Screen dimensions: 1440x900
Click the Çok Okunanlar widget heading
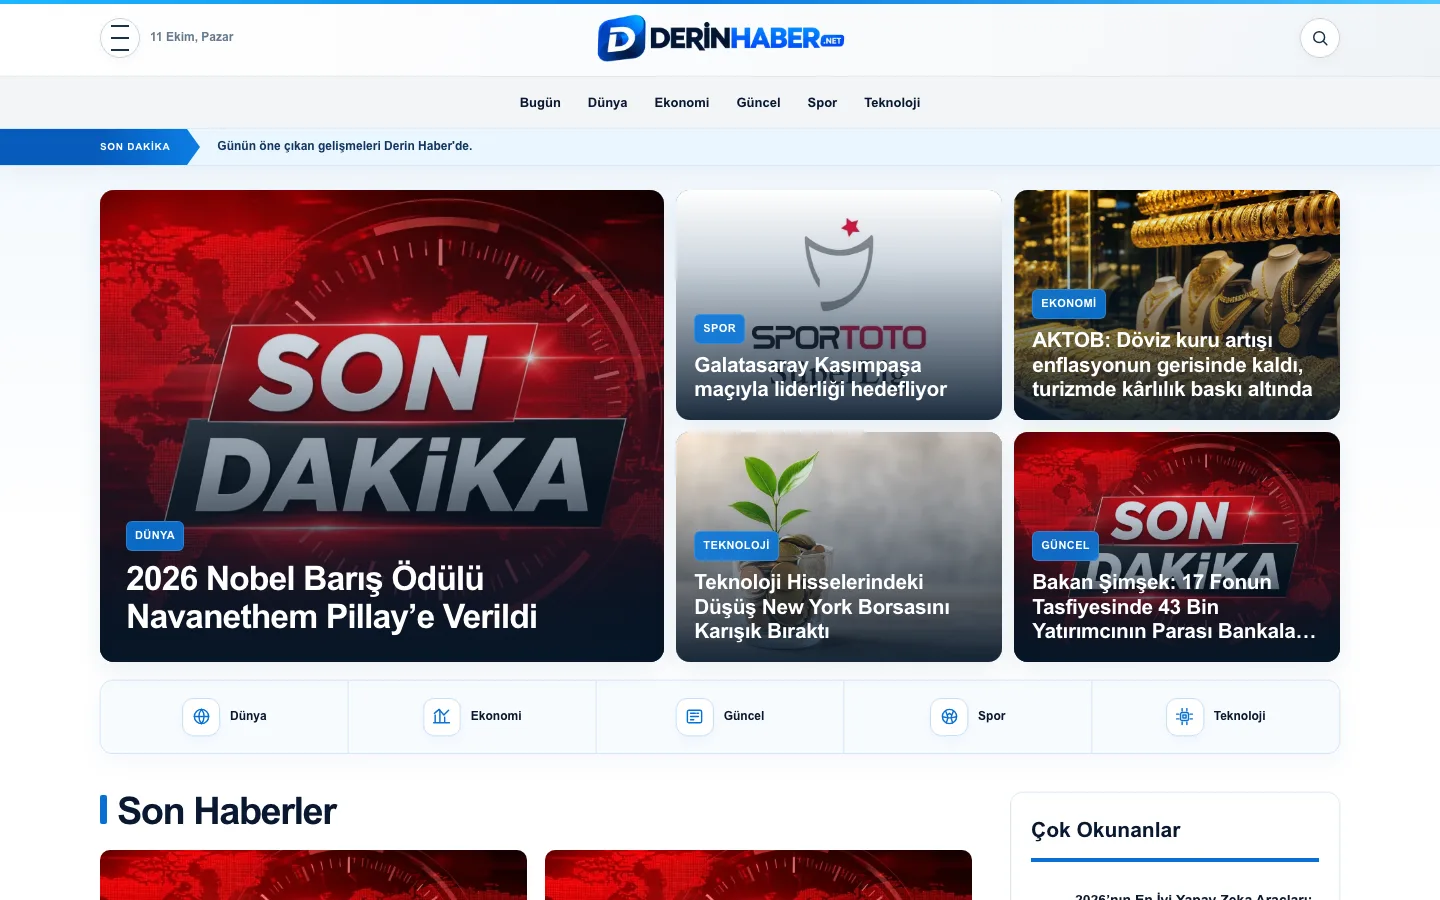tap(1106, 830)
